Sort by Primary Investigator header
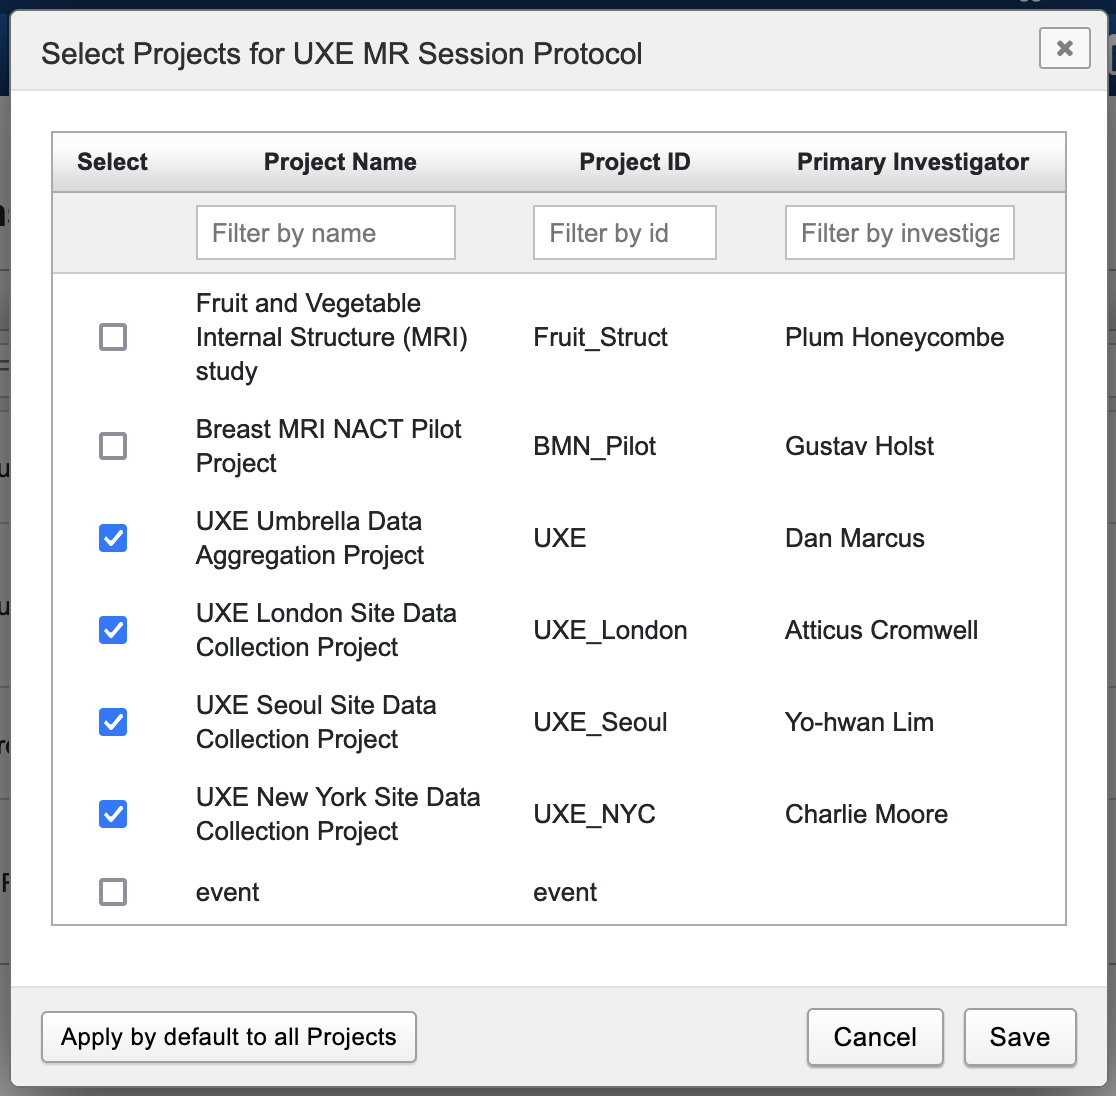Viewport: 1116px width, 1096px height. pos(912,162)
